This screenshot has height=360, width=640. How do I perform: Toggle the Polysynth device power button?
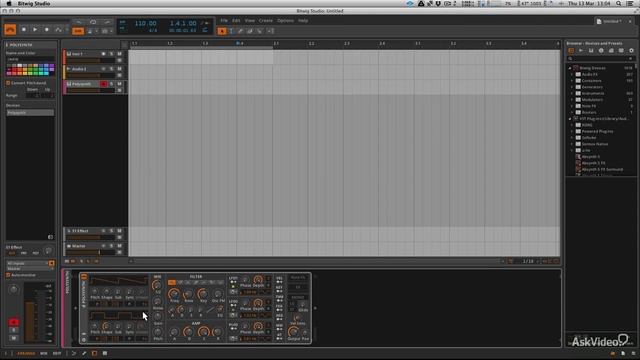click(84, 277)
